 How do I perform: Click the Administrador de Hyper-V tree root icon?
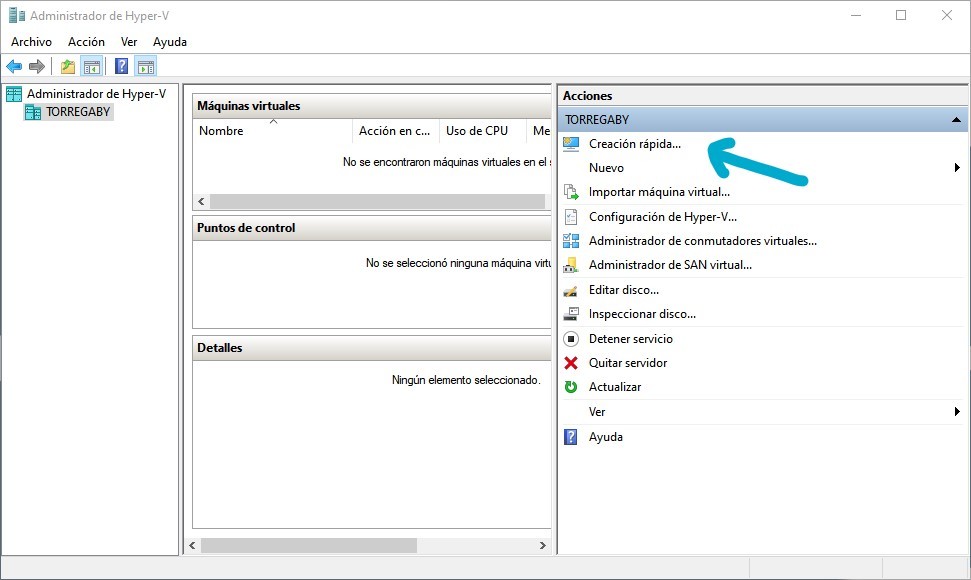(14, 94)
